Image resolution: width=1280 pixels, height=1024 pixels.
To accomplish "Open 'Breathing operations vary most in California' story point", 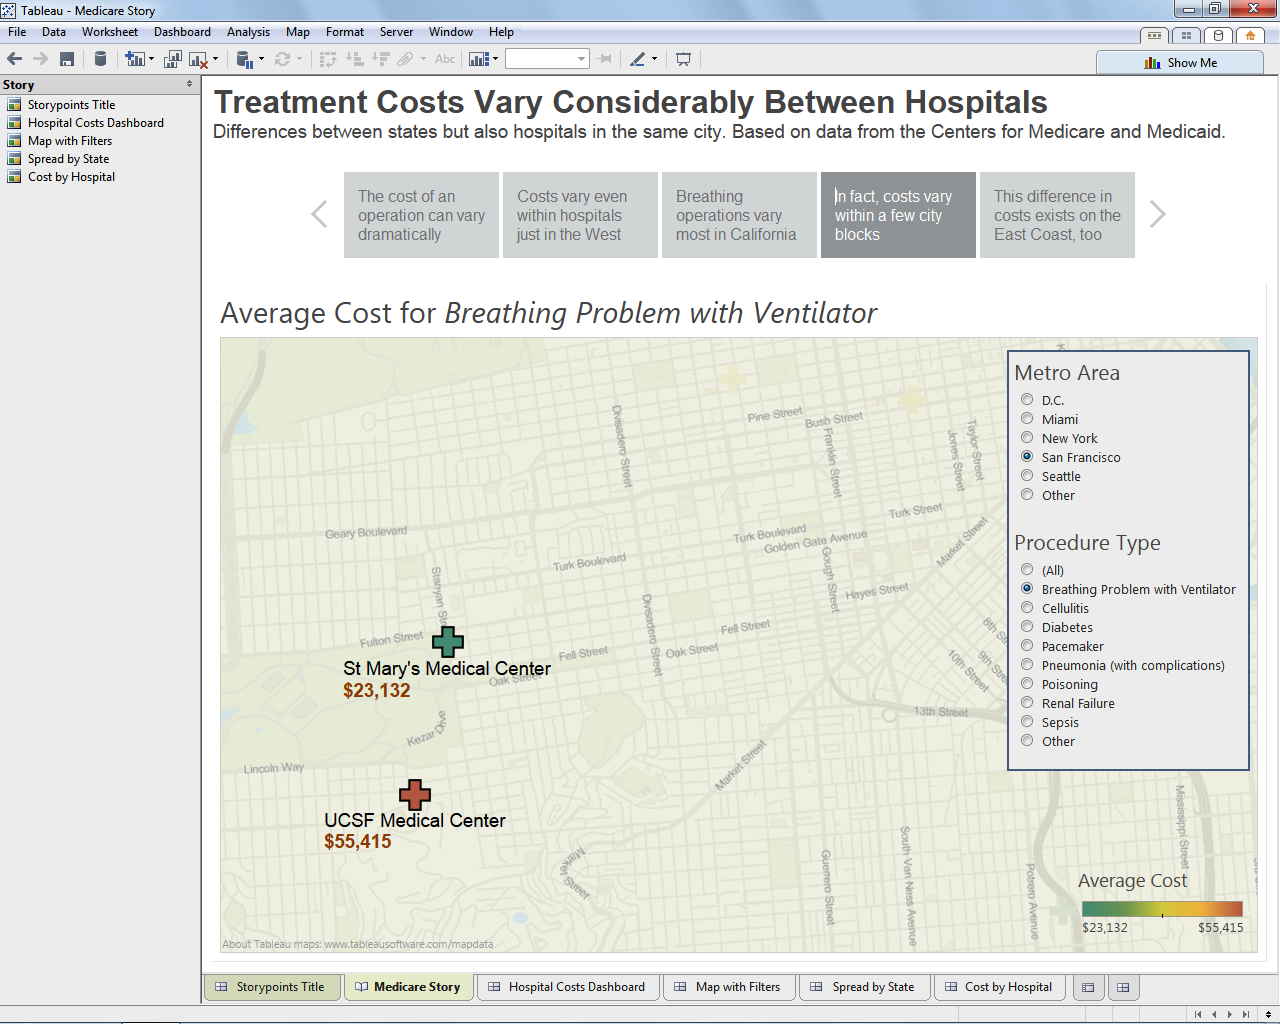I will [739, 215].
